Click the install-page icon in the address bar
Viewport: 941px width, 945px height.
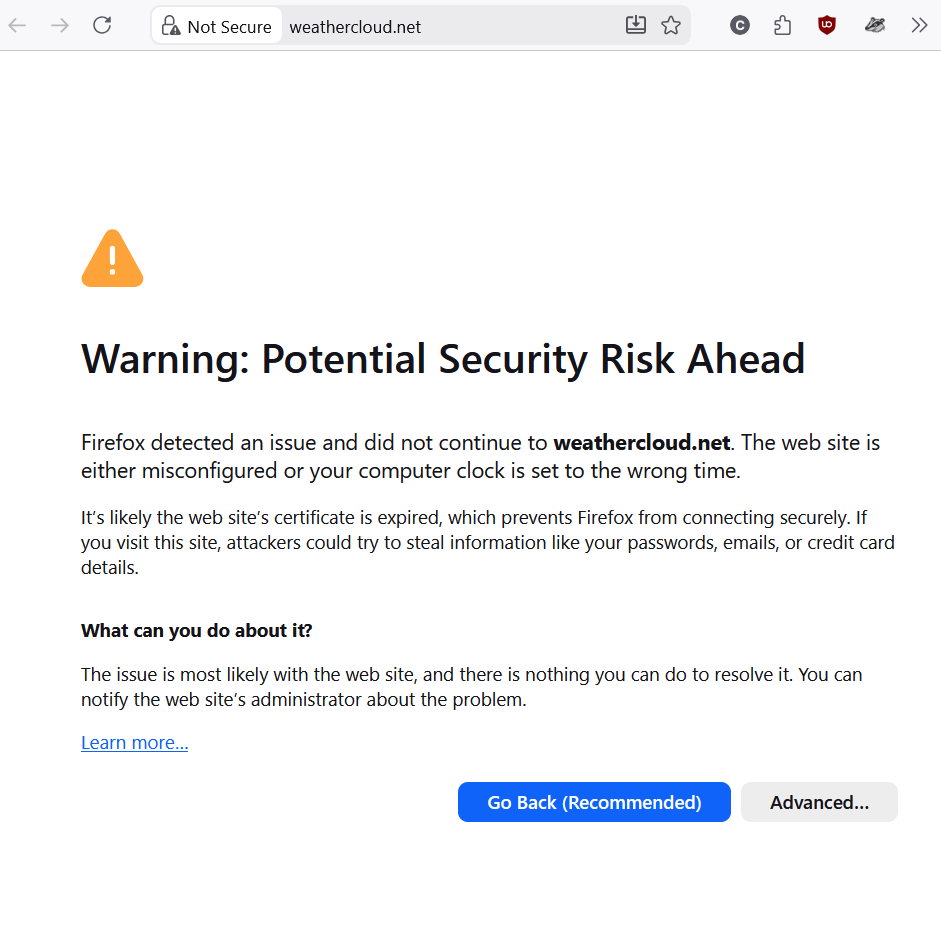tap(636, 26)
